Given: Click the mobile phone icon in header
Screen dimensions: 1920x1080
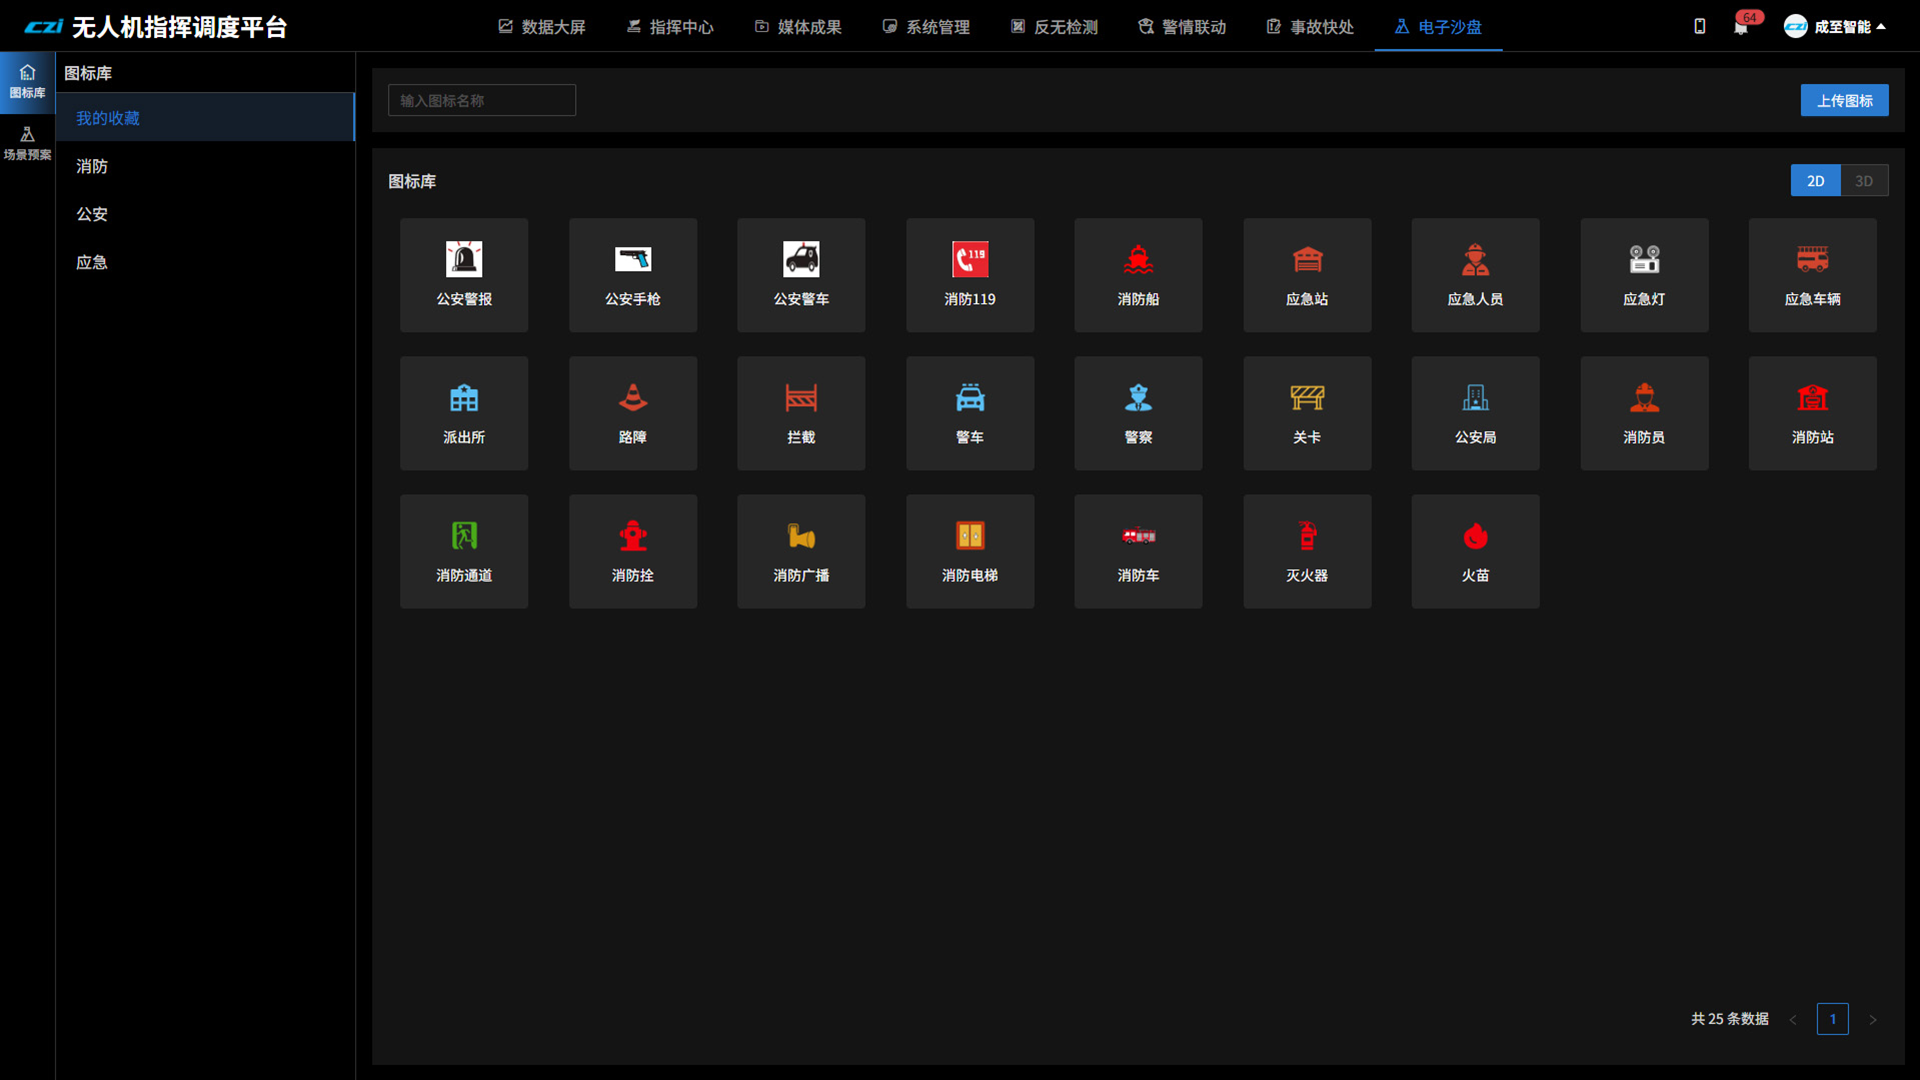Looking at the screenshot, I should pyautogui.click(x=1699, y=27).
